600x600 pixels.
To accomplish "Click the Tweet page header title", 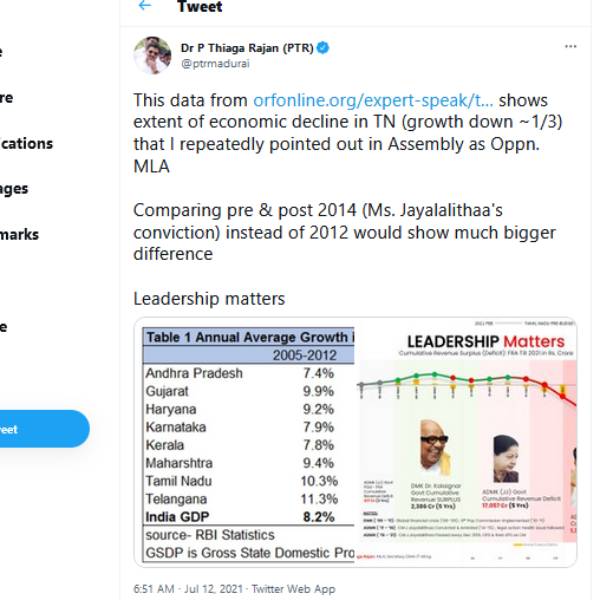I will coord(199,7).
